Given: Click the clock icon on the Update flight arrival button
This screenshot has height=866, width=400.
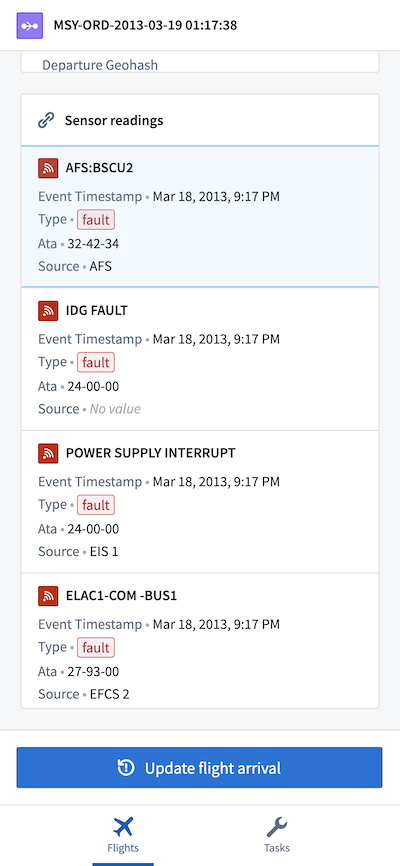Looking at the screenshot, I should click(126, 768).
